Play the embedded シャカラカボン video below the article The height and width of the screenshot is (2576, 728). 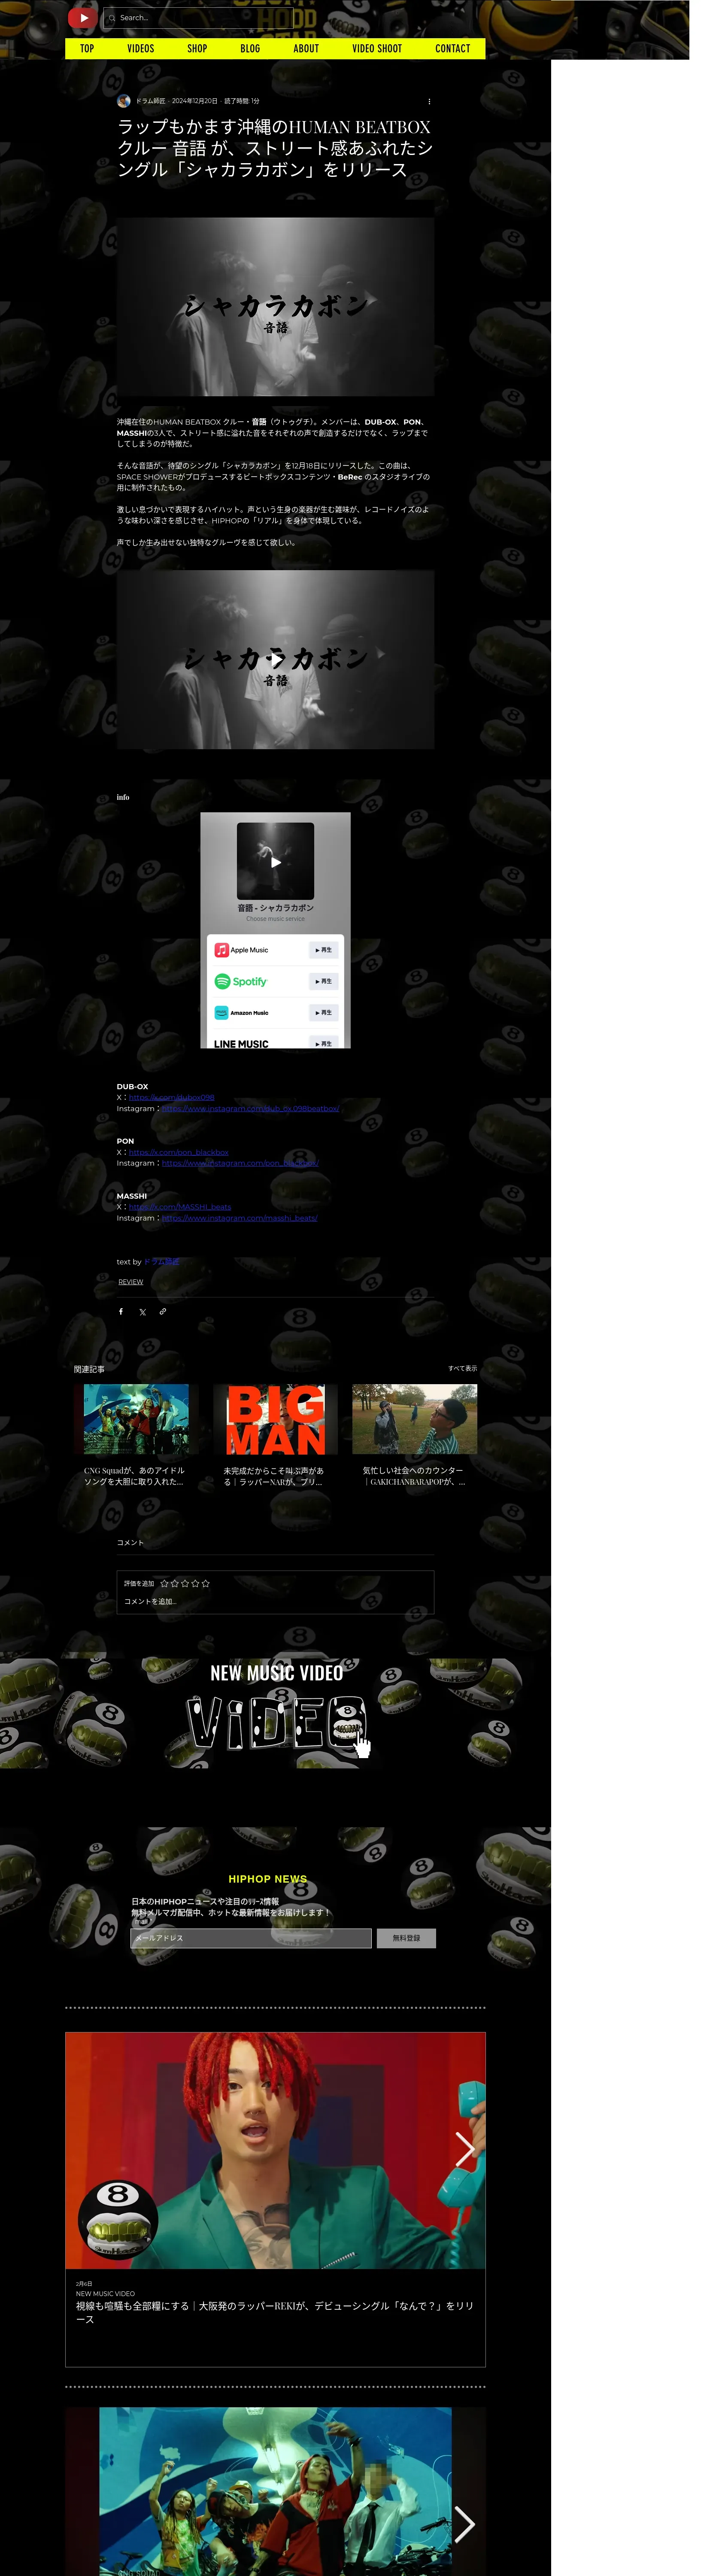pos(275,659)
